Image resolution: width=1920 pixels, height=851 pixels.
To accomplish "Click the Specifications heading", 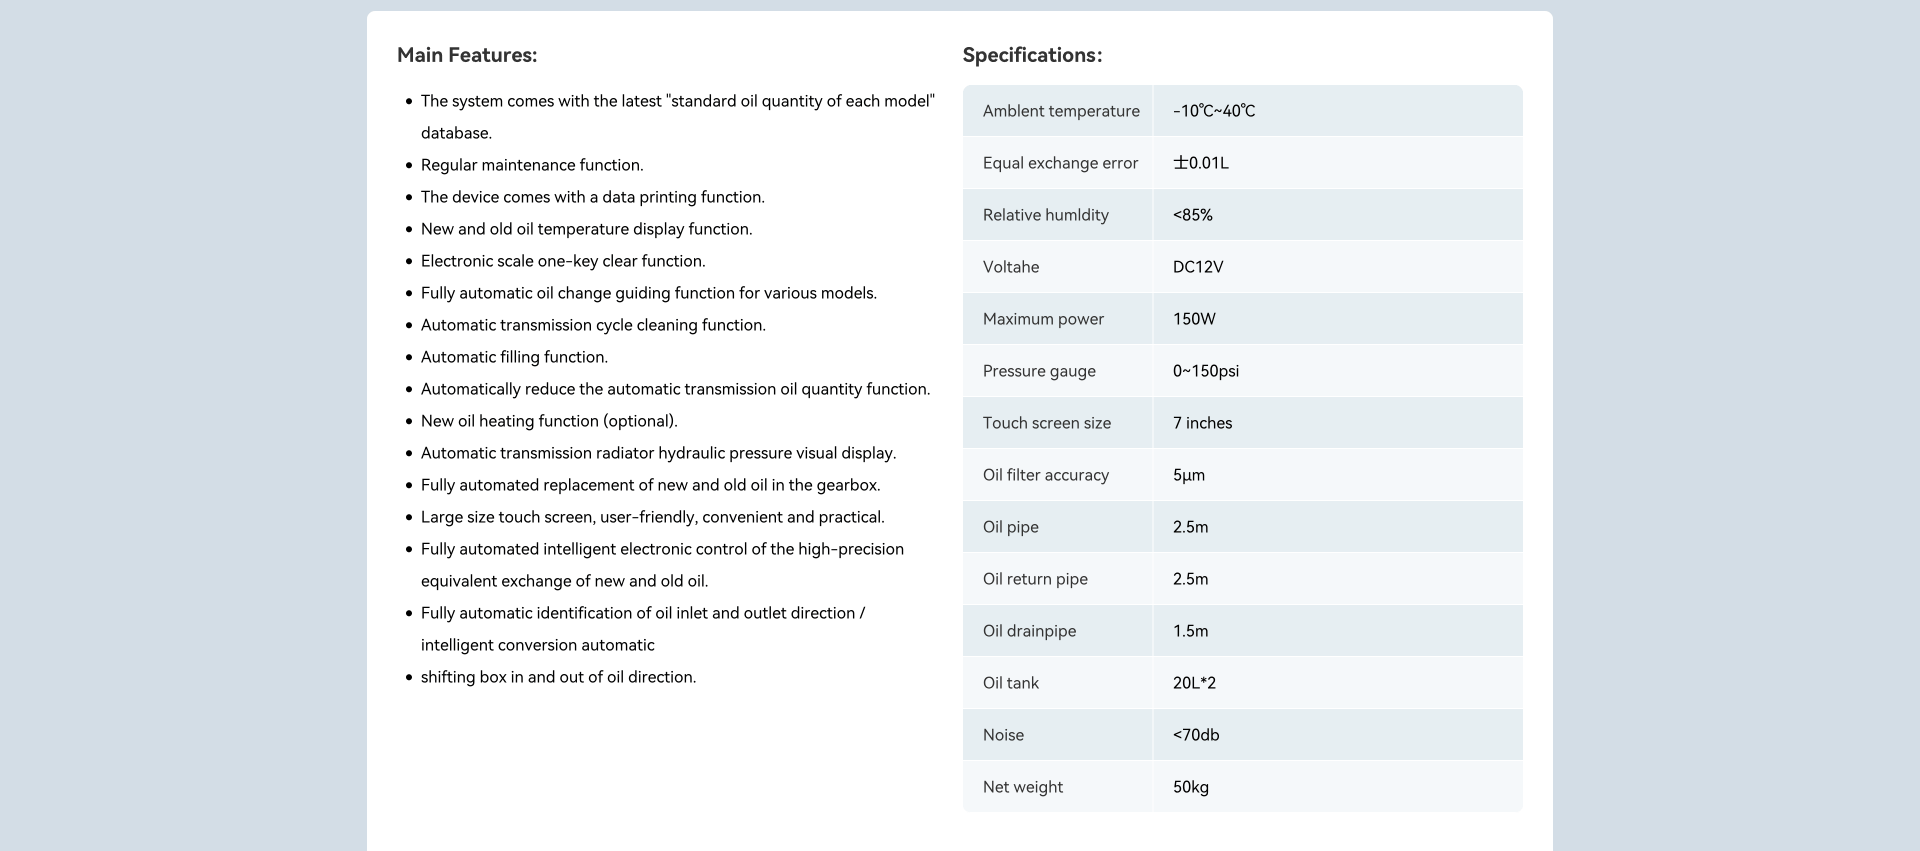I will click(x=1032, y=55).
